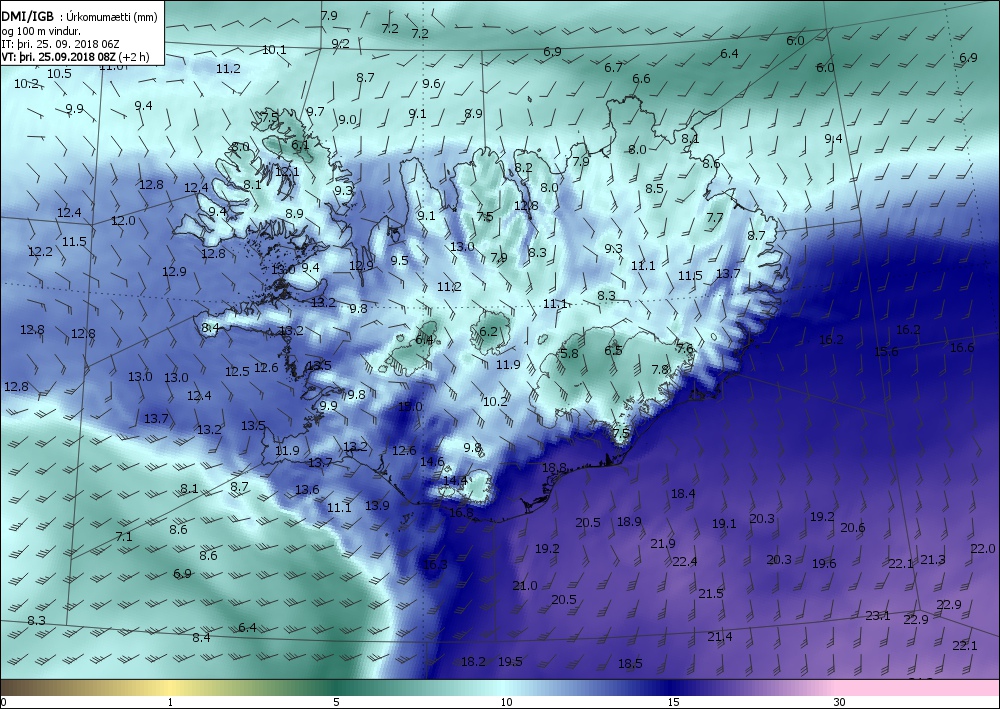The height and width of the screenshot is (709, 1000).
Task: Click the value 18.9 on the map
Action: coord(629,522)
